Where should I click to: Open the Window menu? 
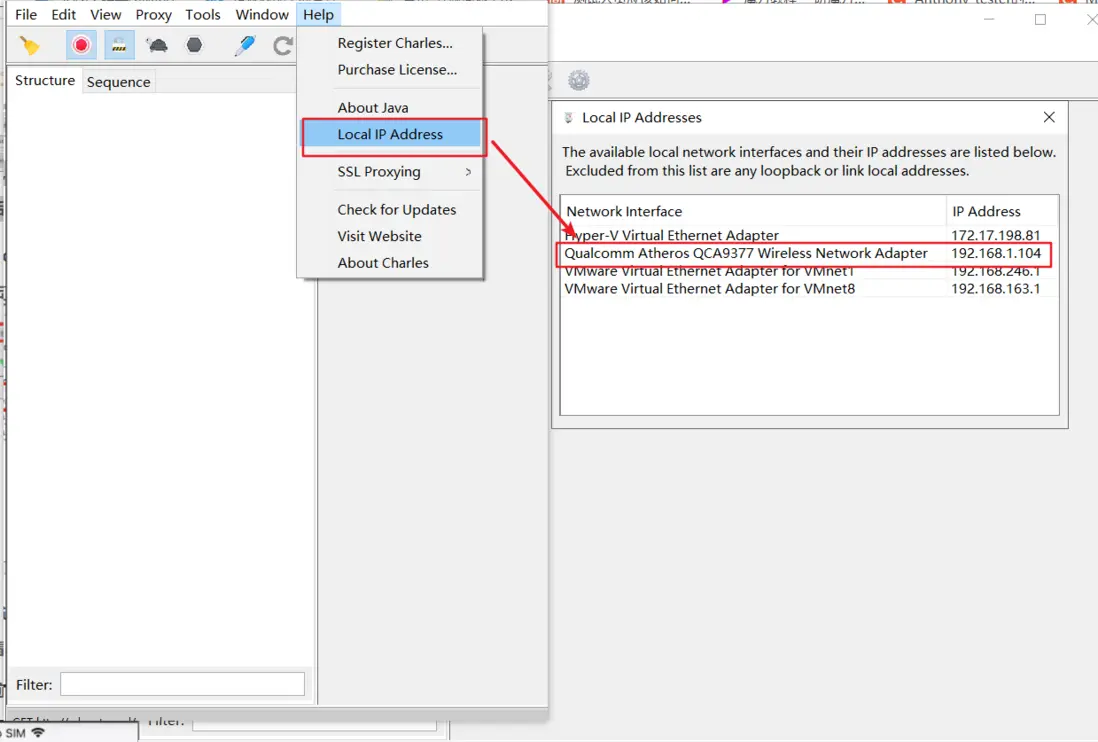click(x=262, y=15)
